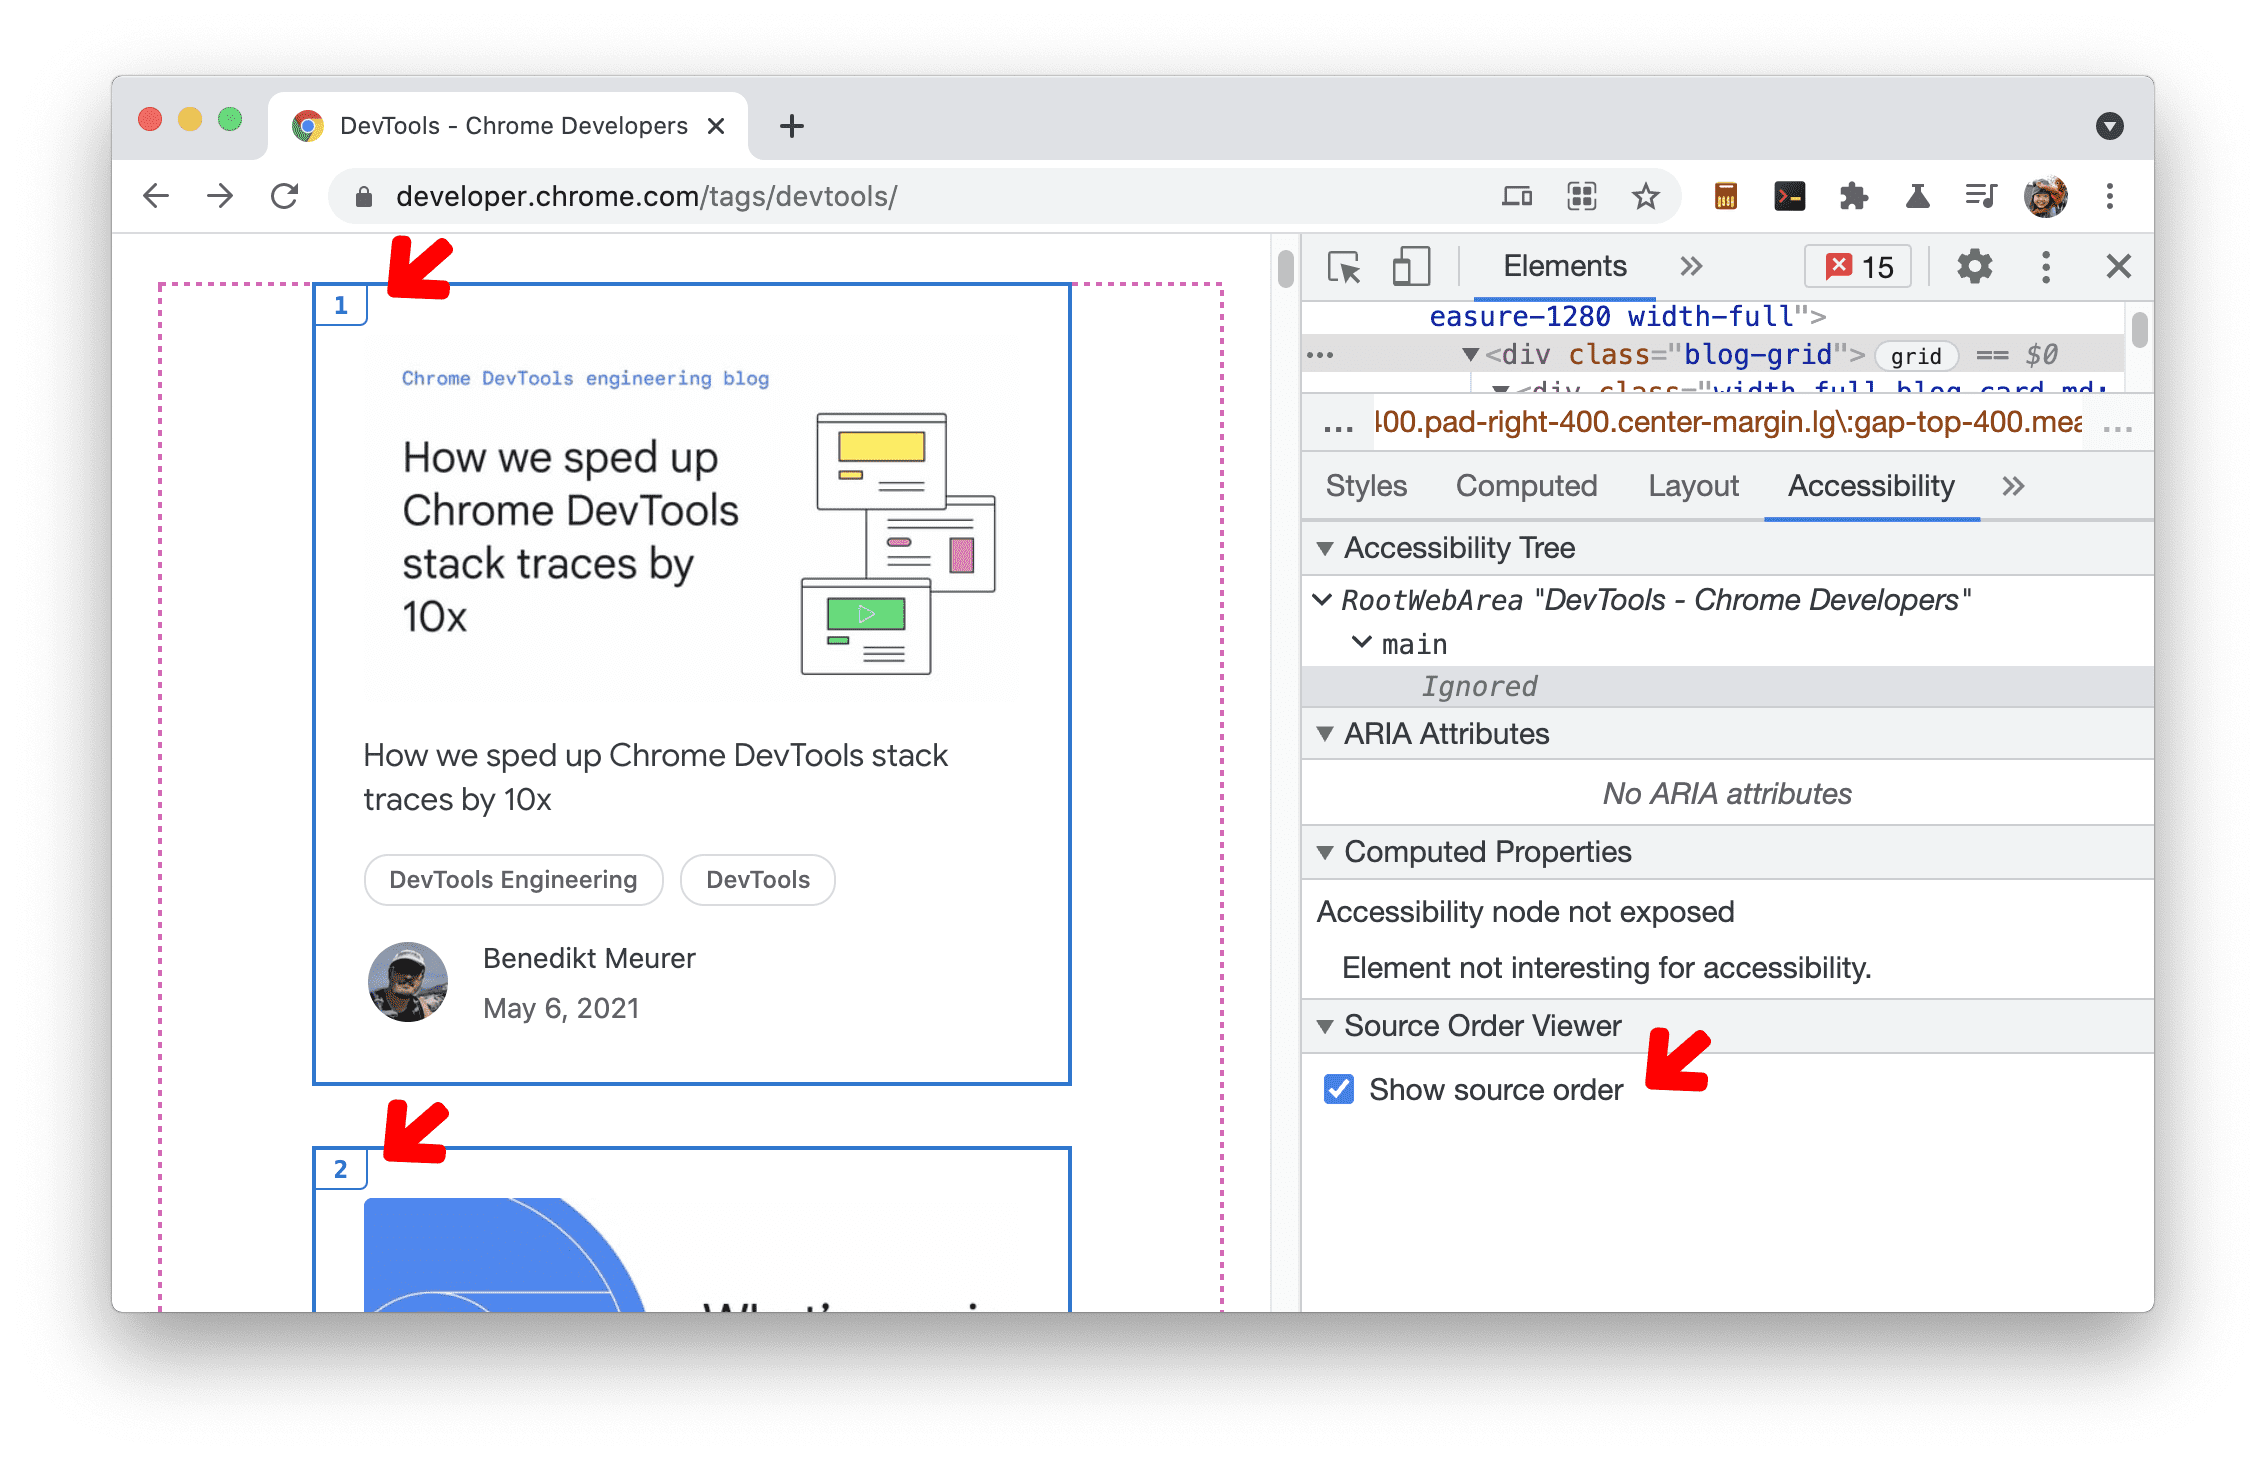This screenshot has height=1460, width=2266.
Task: Click the close DevTools panel icon
Action: (x=2119, y=269)
